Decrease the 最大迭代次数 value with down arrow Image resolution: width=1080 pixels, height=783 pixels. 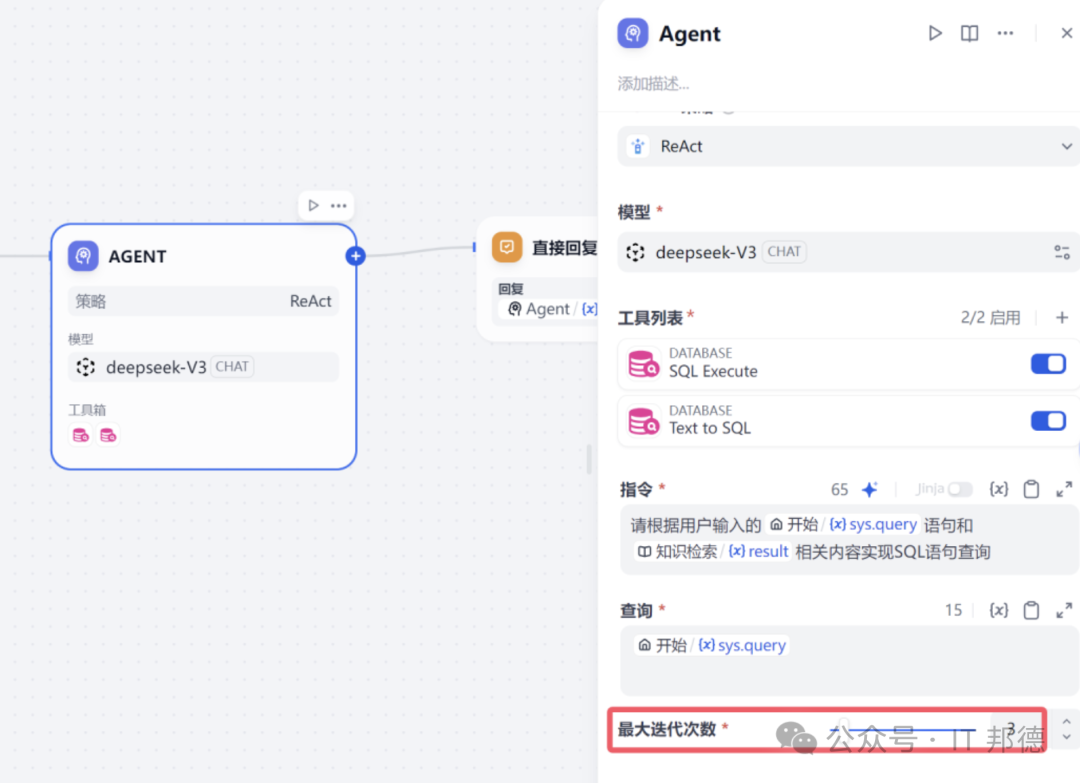click(1066, 737)
